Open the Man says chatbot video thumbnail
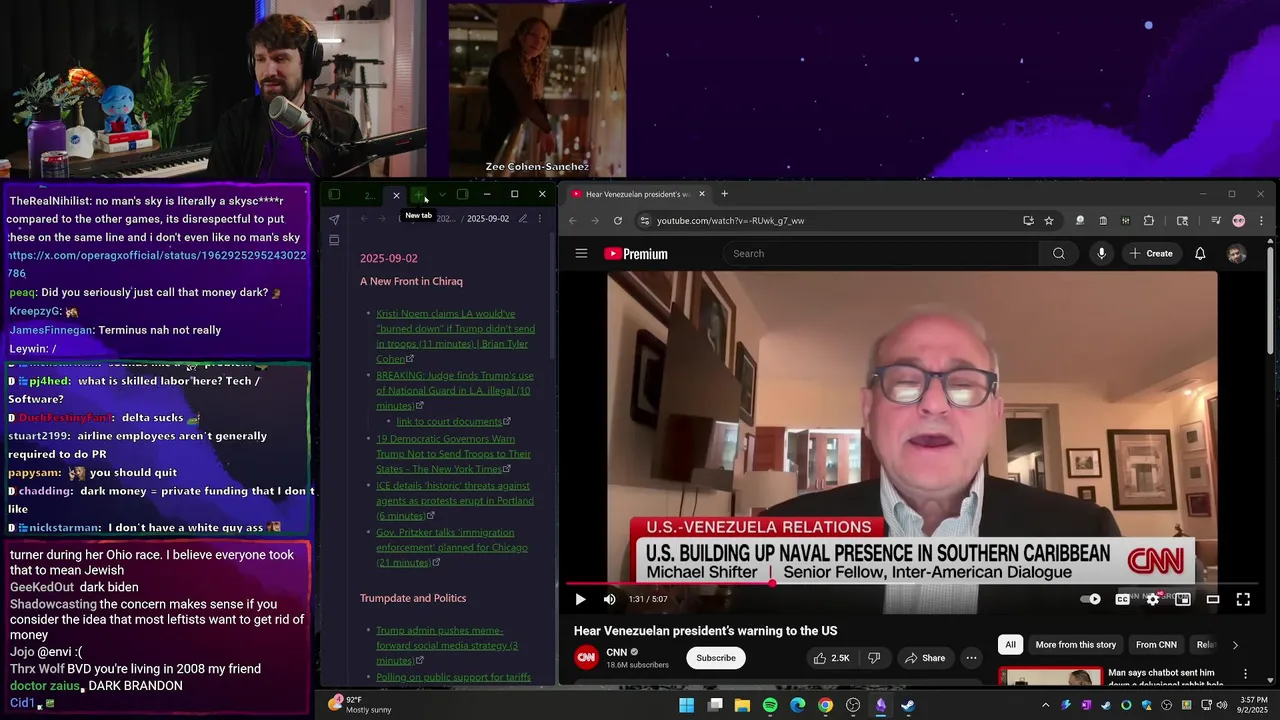 point(1050,677)
